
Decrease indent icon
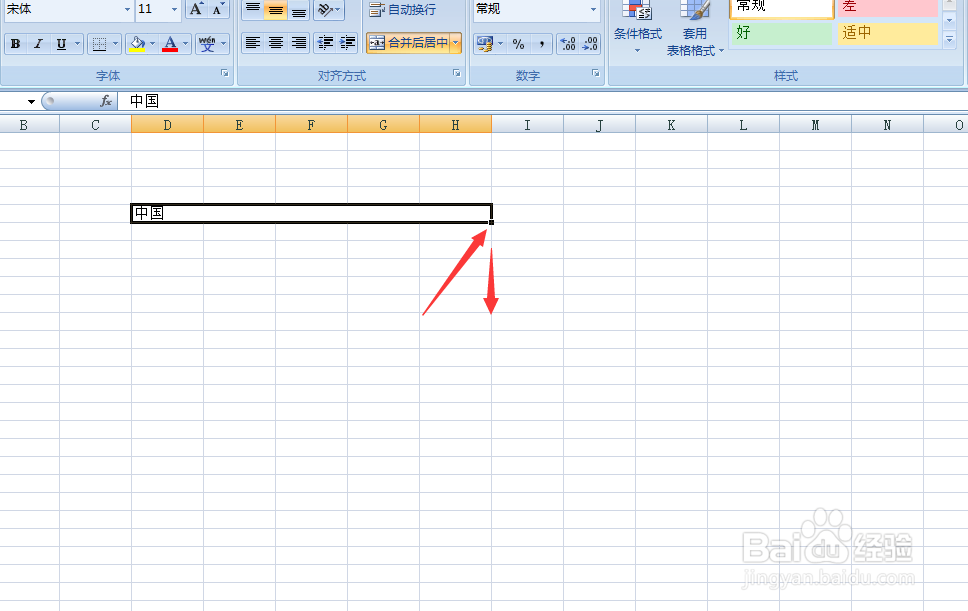(x=325, y=43)
